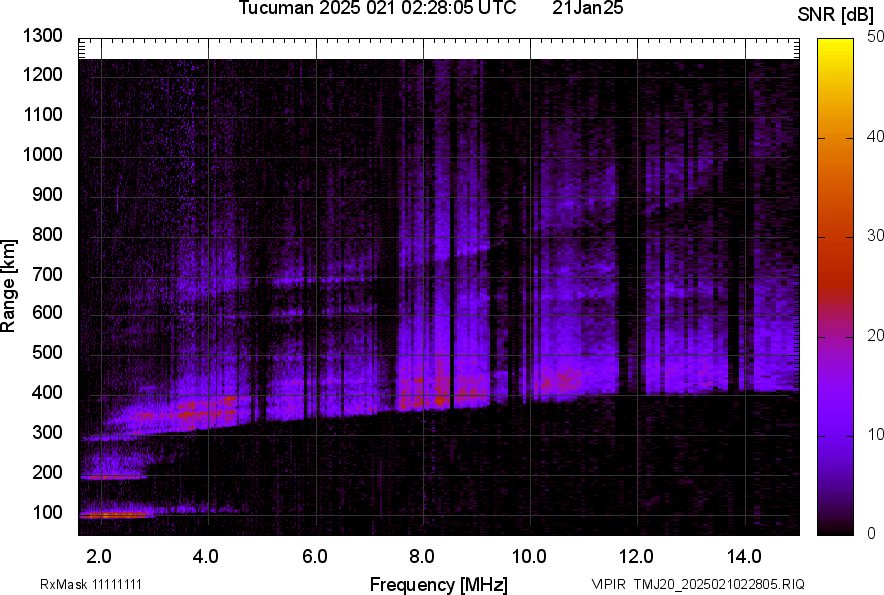Click the range tick label '1000'
884x595 pixels.
click(42, 154)
